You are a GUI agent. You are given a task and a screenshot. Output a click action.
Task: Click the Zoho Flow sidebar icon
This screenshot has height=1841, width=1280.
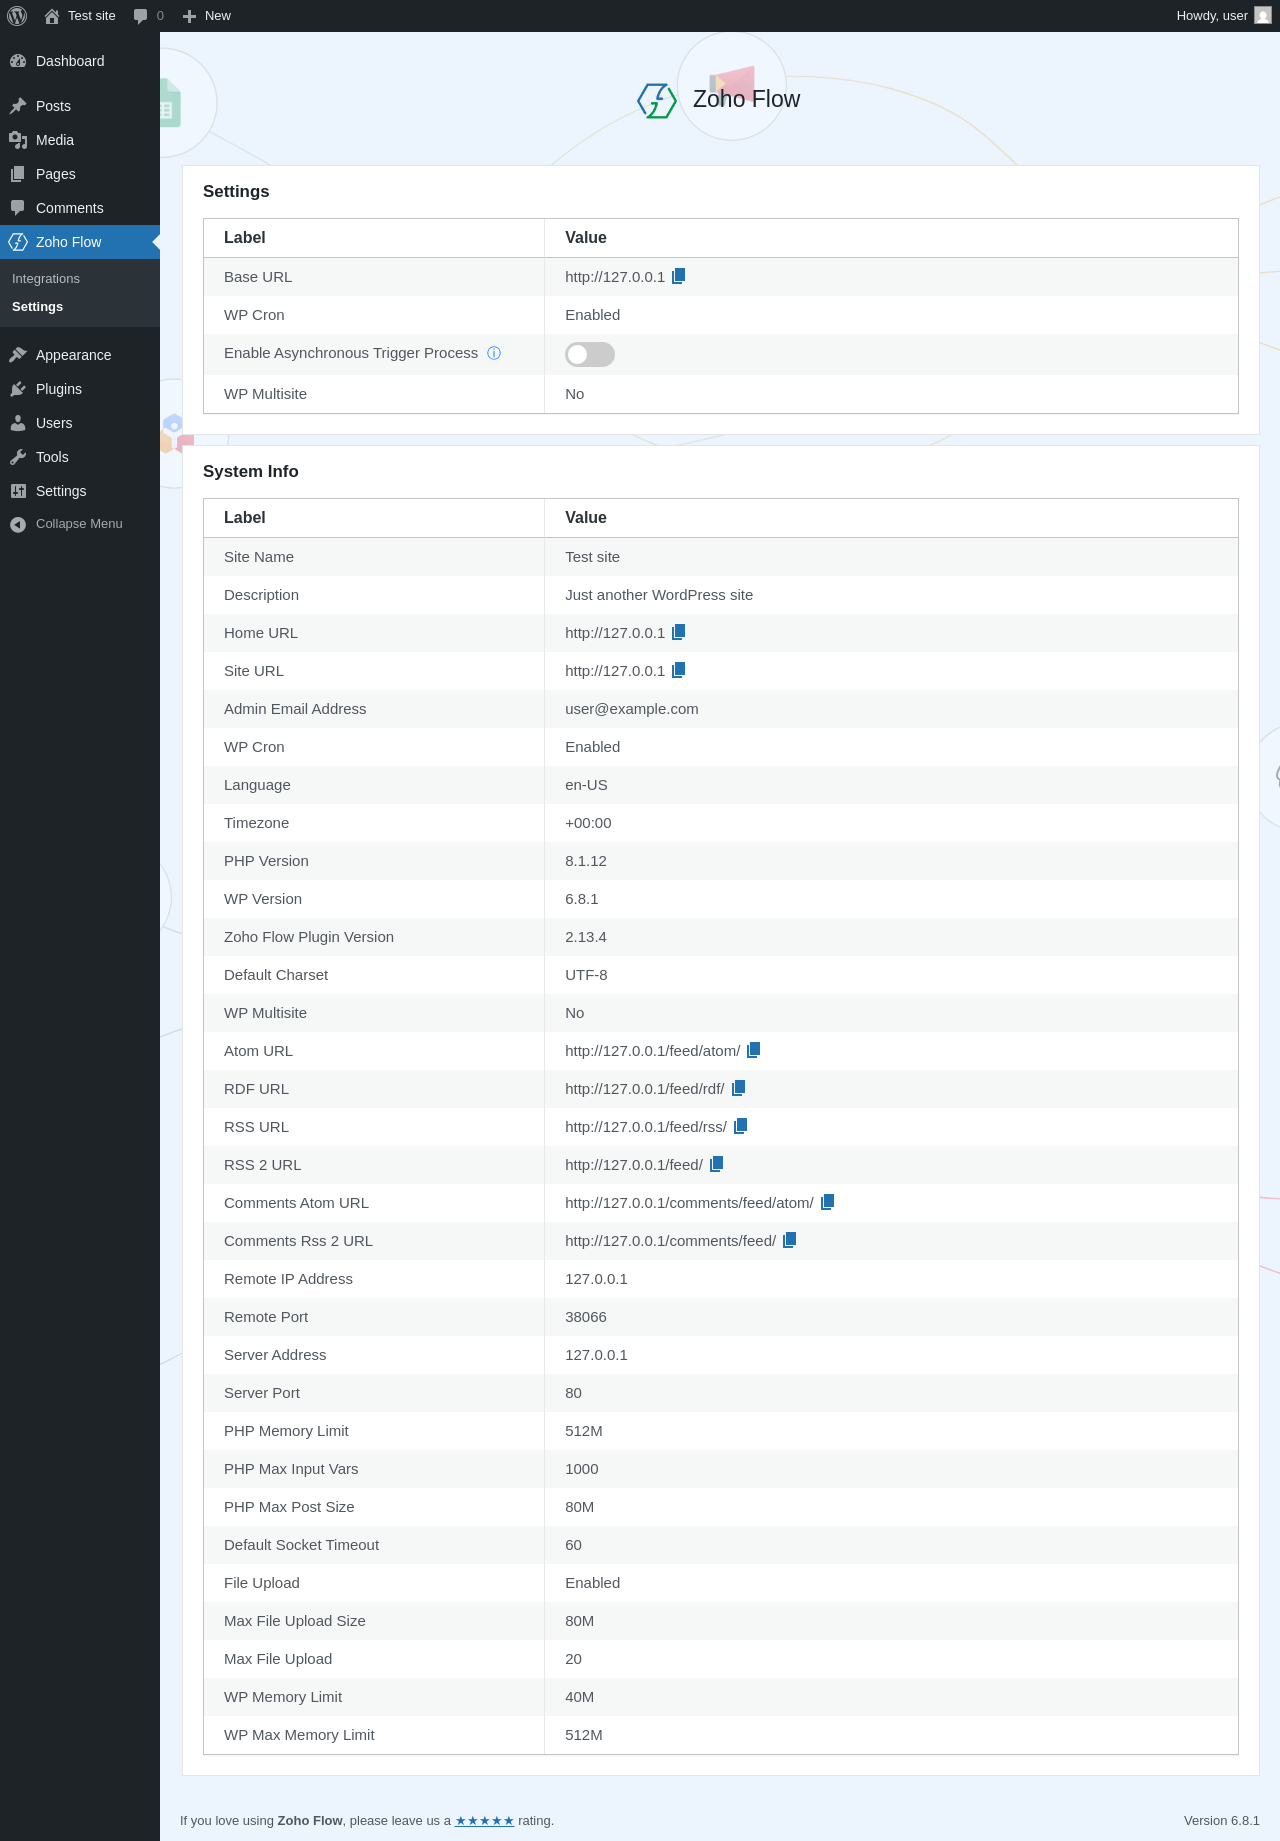point(18,242)
